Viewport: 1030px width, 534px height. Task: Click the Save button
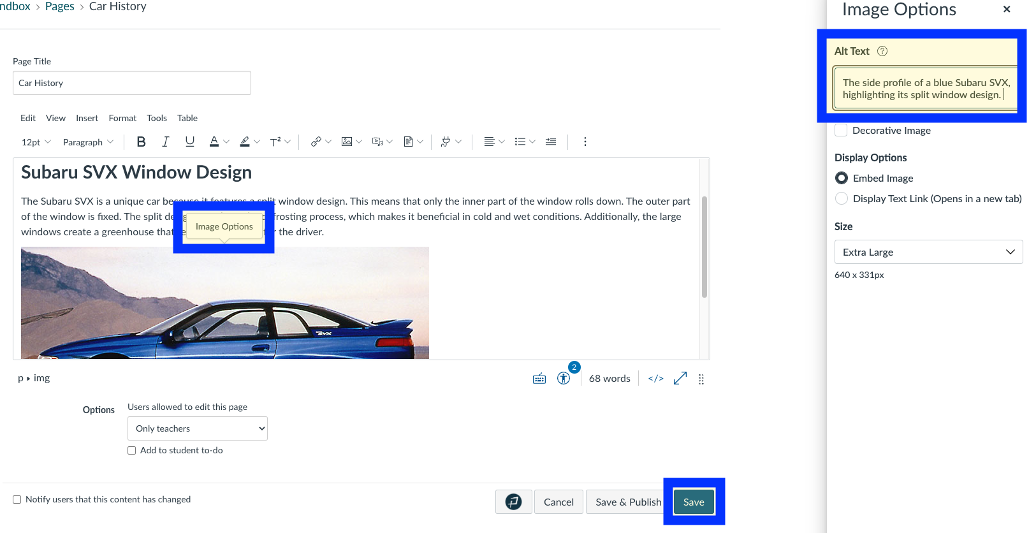[x=694, y=502]
